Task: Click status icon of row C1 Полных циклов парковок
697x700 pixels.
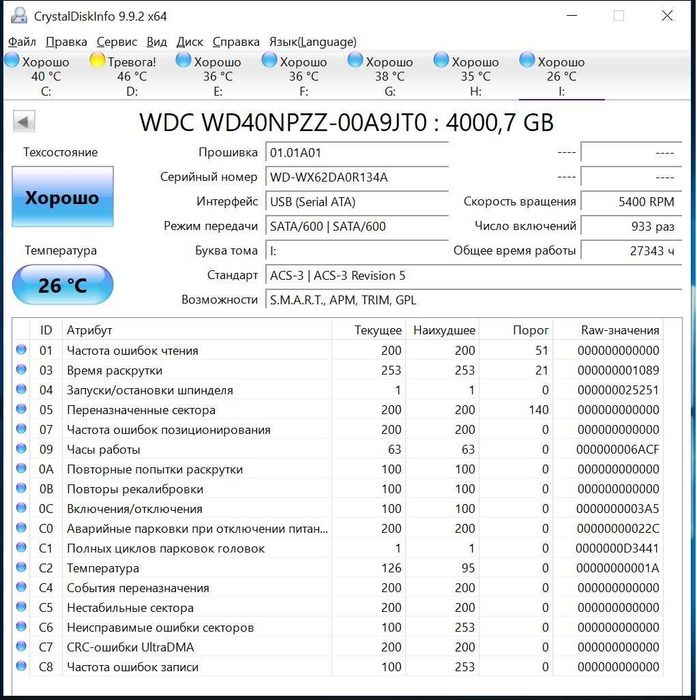Action: click(x=21, y=547)
